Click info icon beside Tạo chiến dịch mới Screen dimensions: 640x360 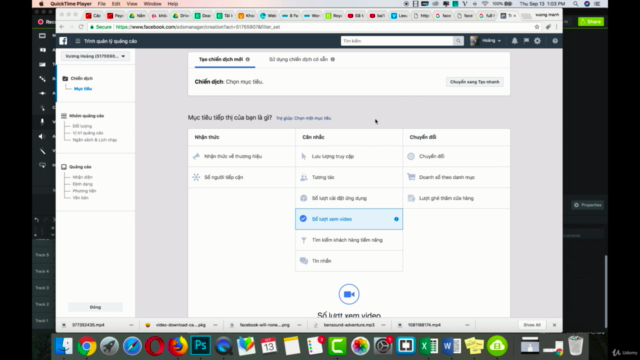tap(248, 59)
